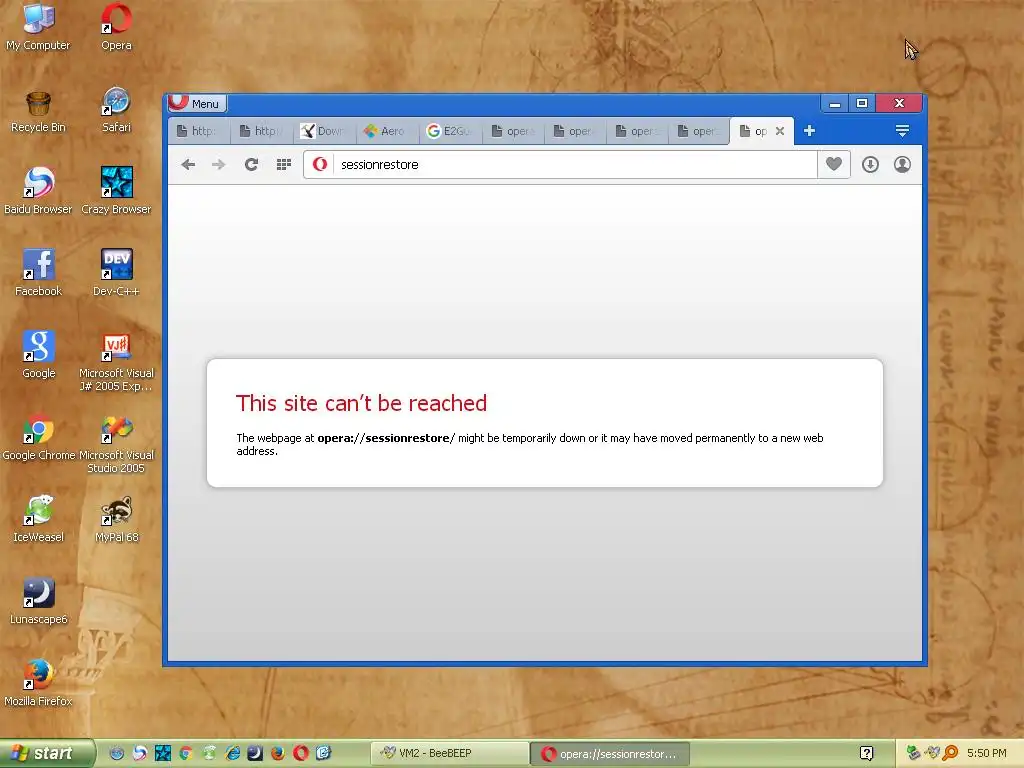This screenshot has height=768, width=1024.
Task: Launch Opera from the Quick Launch bar
Action: pyautogui.click(x=300, y=753)
